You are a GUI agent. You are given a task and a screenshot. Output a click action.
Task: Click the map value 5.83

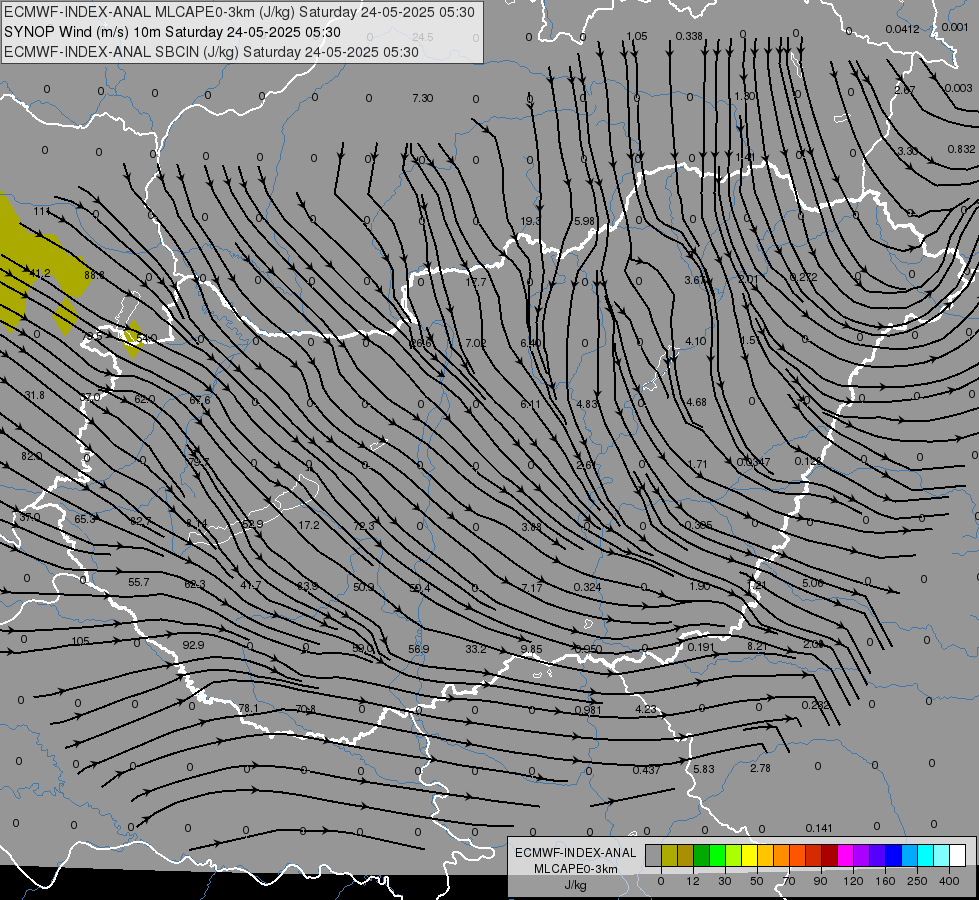click(x=704, y=769)
